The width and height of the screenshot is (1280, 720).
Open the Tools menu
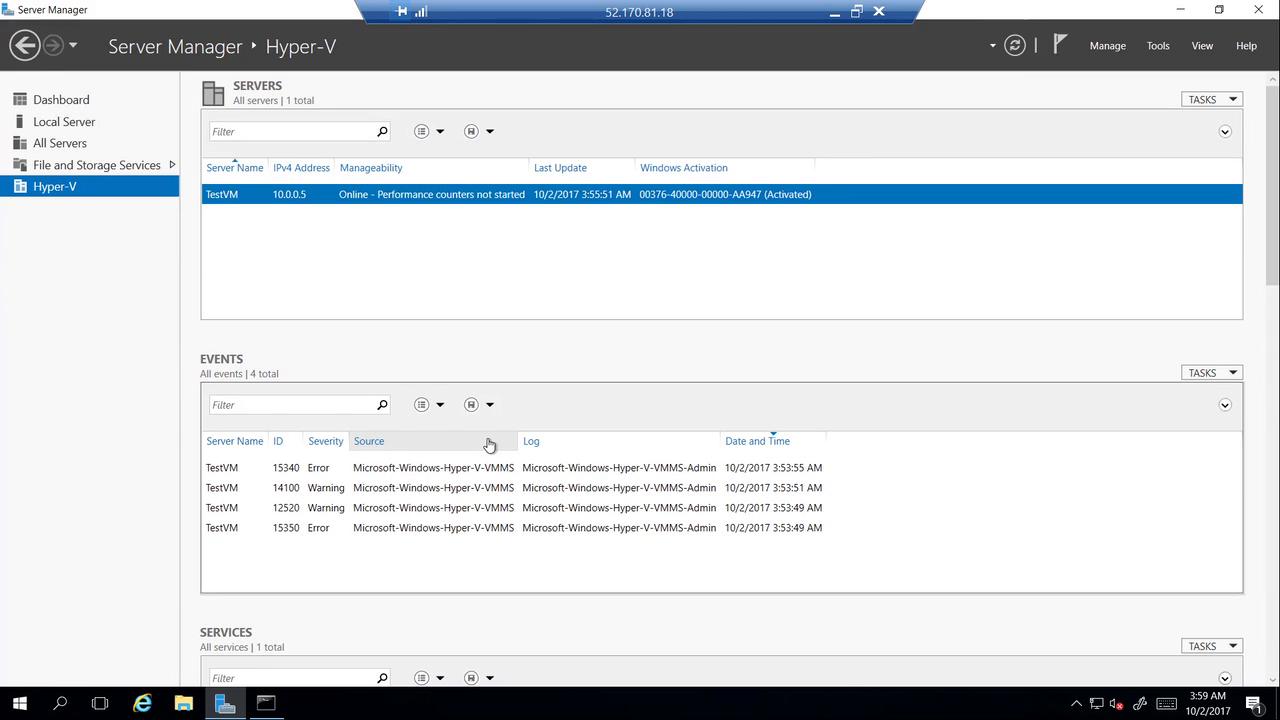tap(1158, 46)
